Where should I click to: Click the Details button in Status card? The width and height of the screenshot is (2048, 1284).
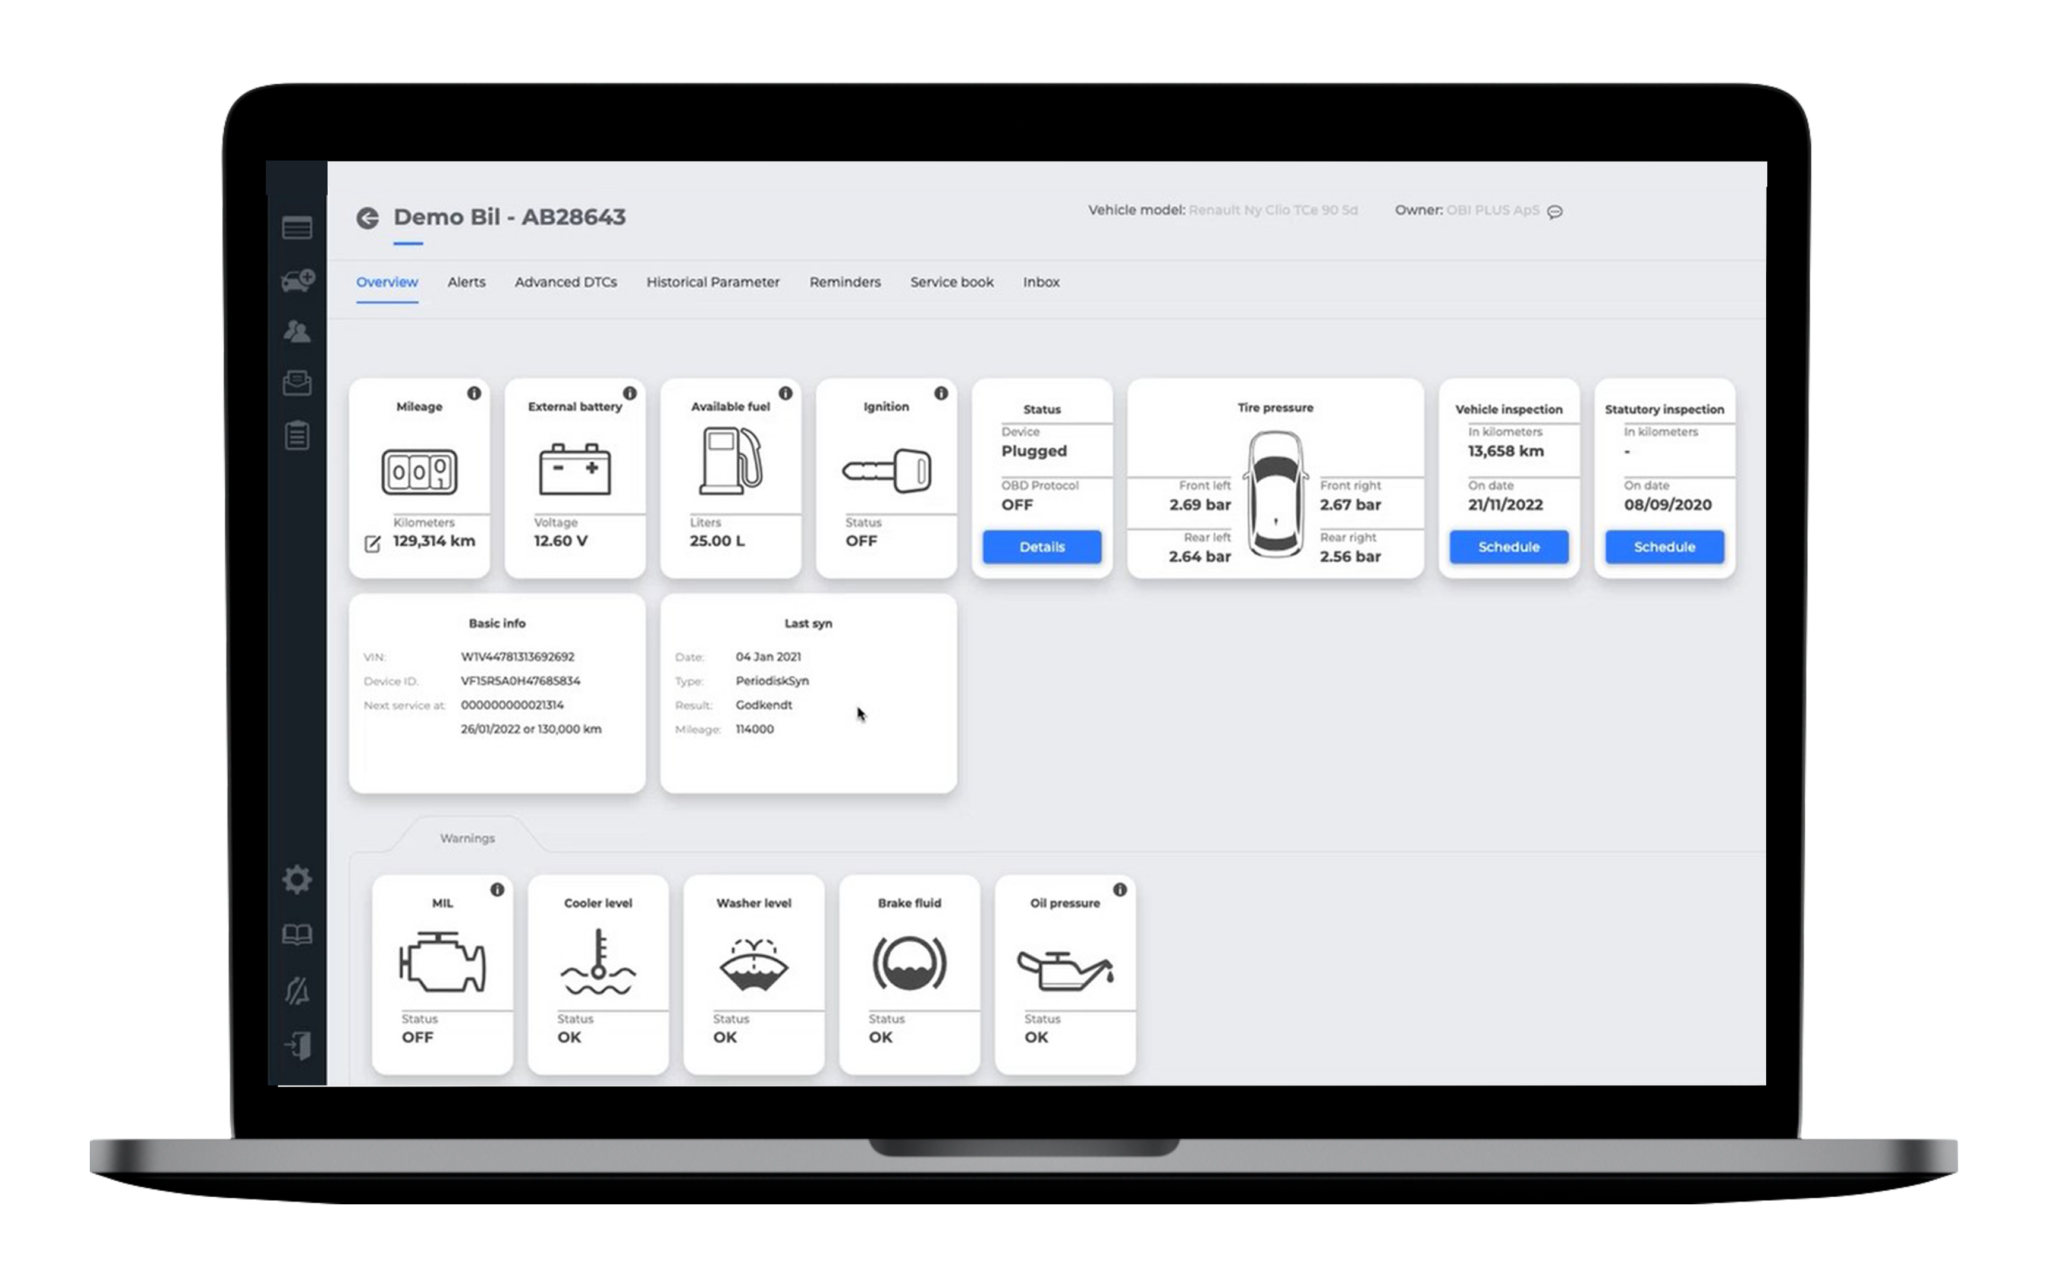coord(1041,547)
